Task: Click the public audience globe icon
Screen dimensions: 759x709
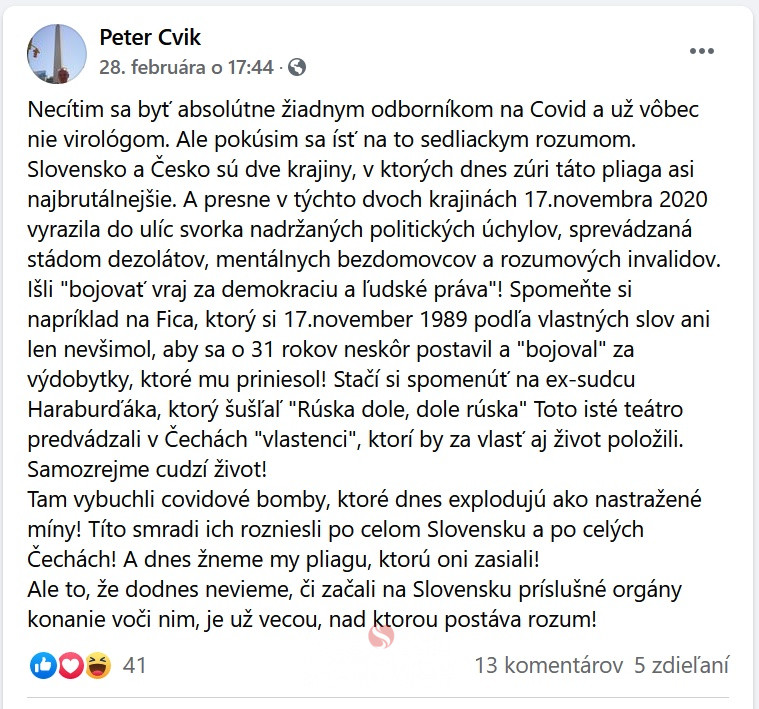Action: coord(296,68)
